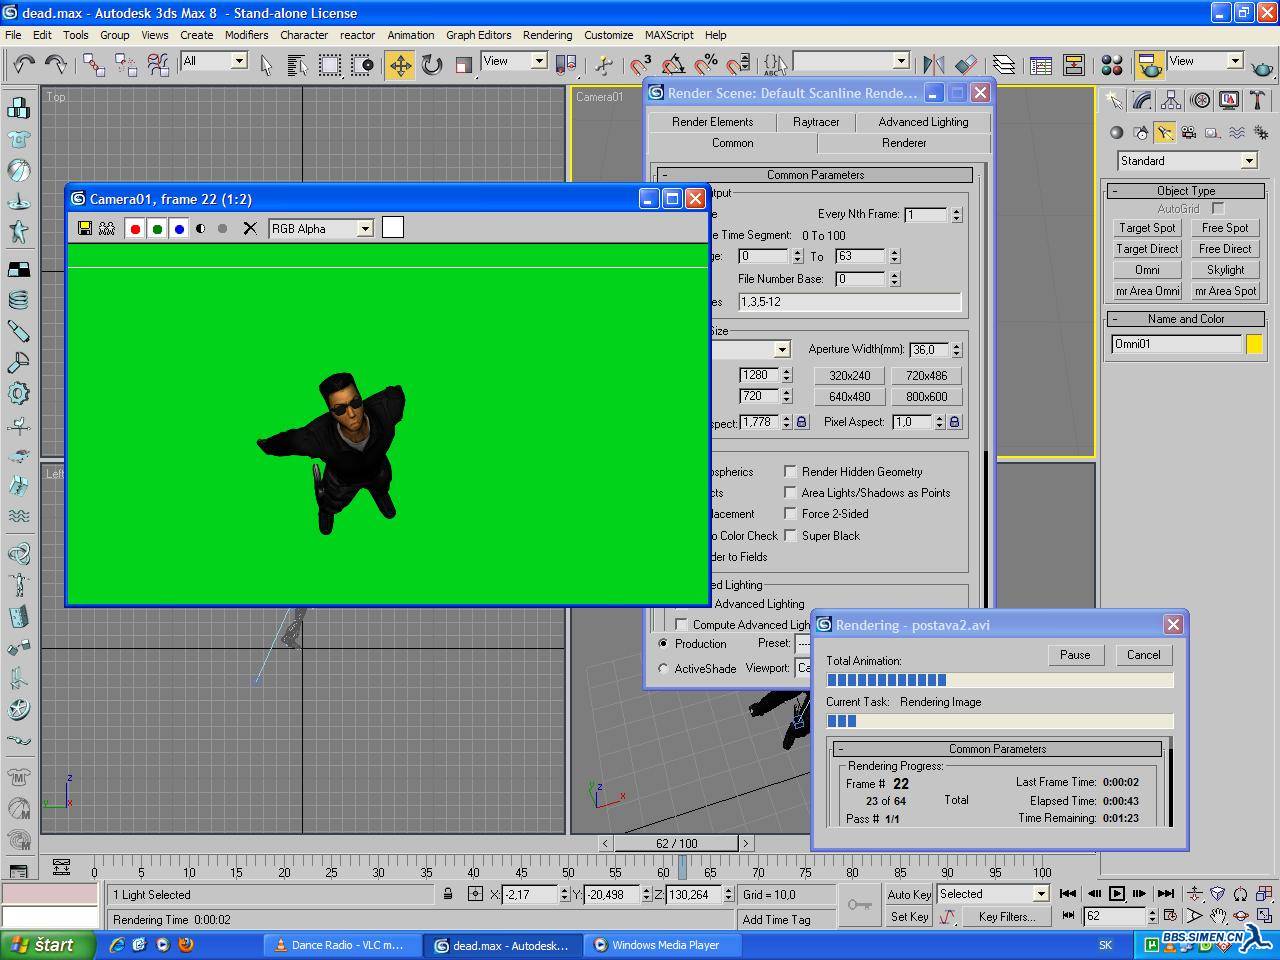Open the named selection sets dropdown
Screen dimensions: 1280x960
click(x=851, y=61)
